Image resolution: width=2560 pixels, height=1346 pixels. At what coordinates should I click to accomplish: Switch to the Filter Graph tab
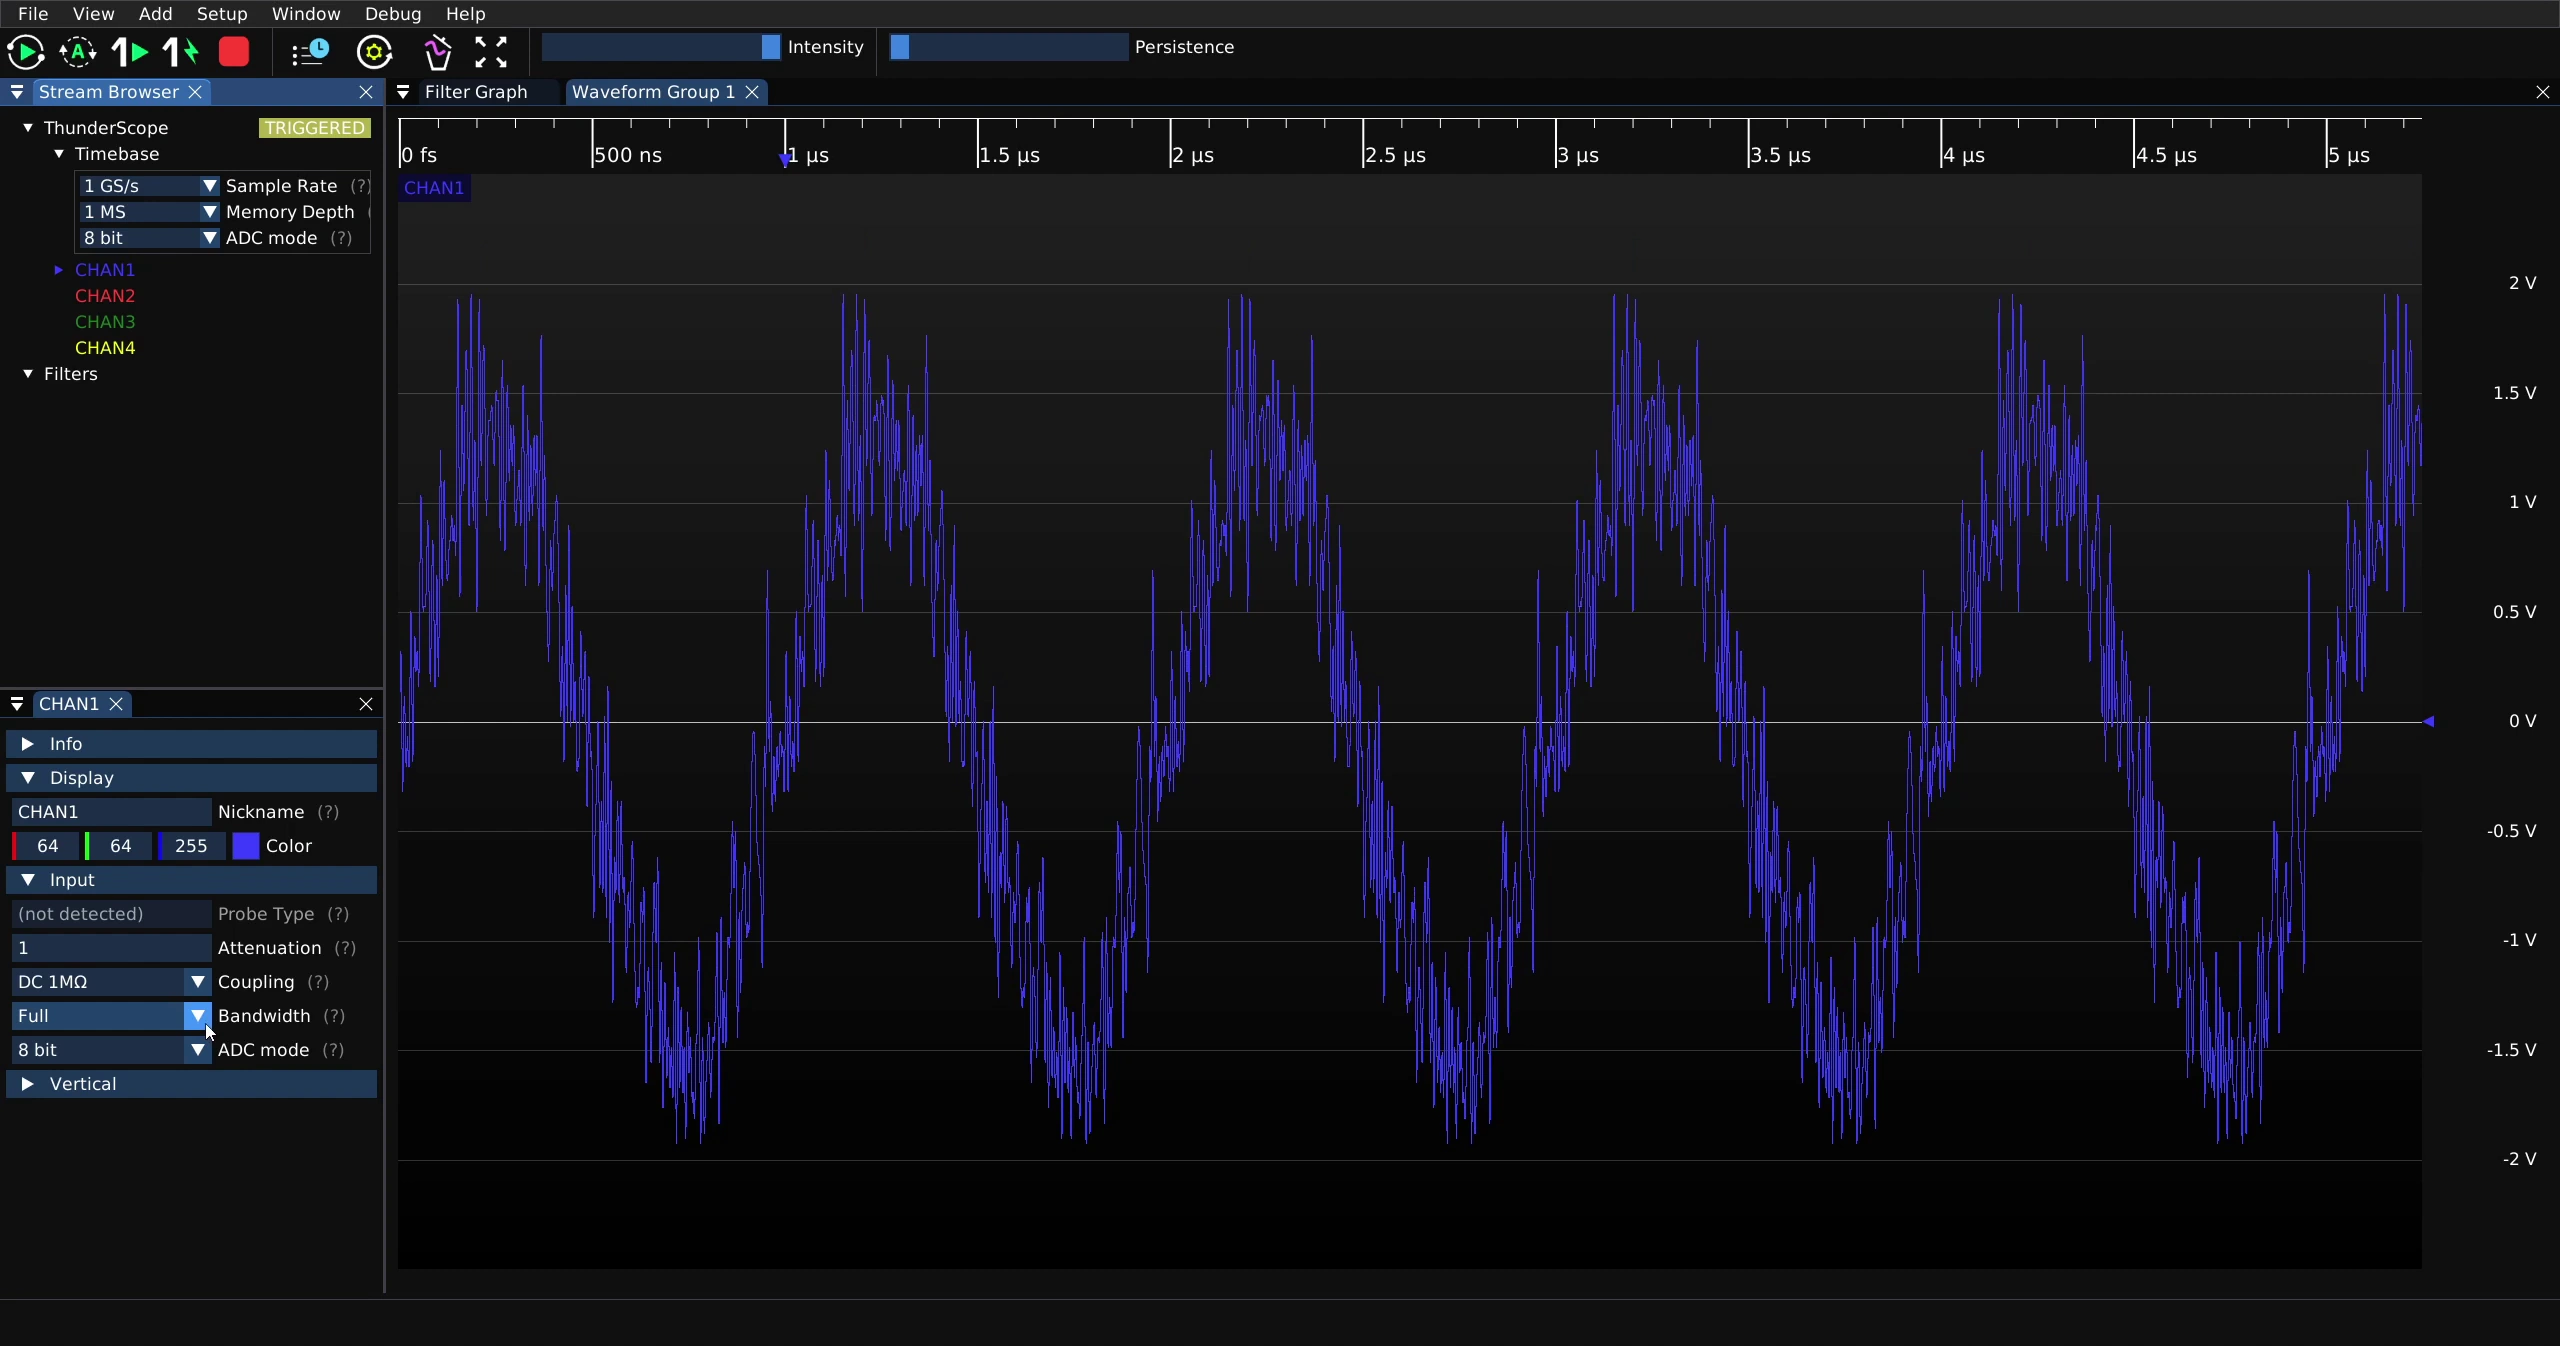(476, 92)
